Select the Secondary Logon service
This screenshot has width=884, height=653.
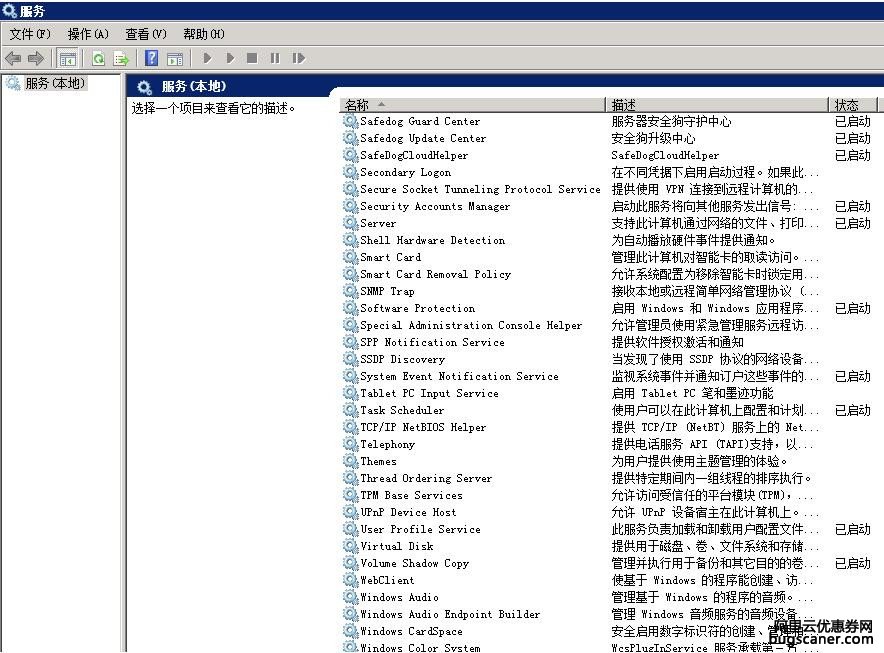pyautogui.click(x=405, y=173)
